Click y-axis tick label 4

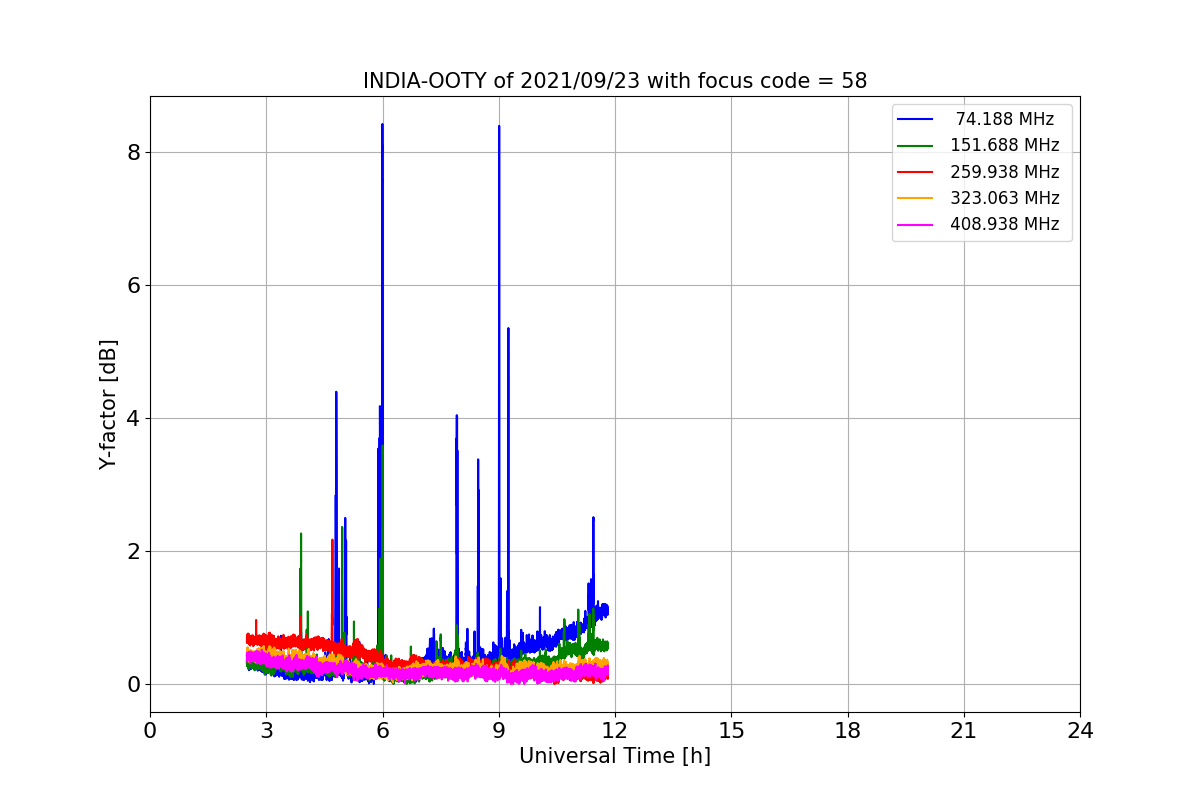[x=132, y=418]
